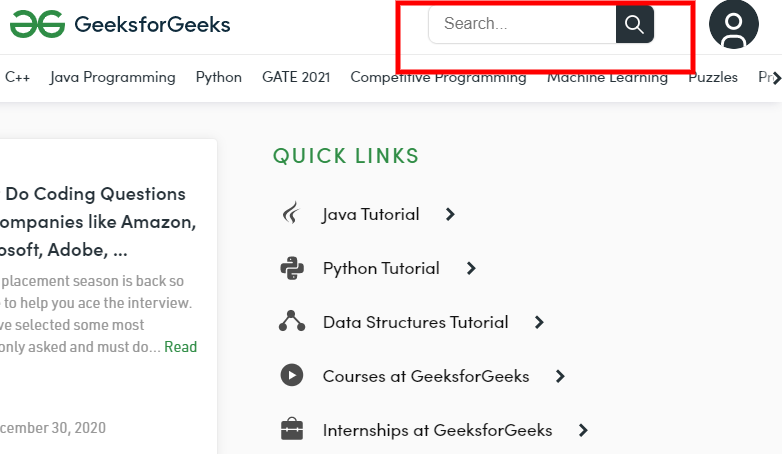The image size is (782, 454).
Task: Click the Internships briefcase icon
Action: tap(292, 430)
